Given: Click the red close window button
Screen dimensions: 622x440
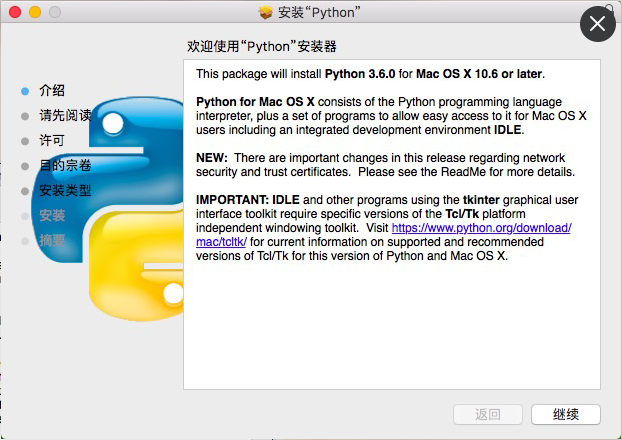Looking at the screenshot, I should click(x=15, y=12).
